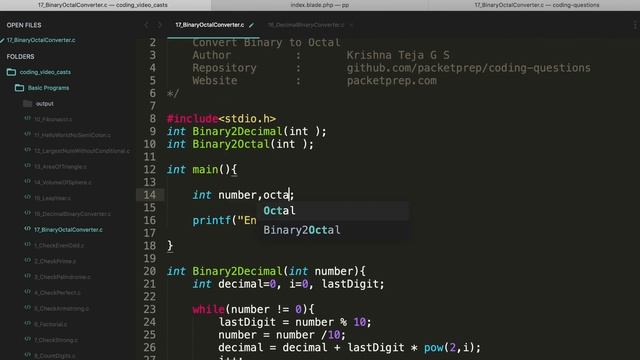Click 'Krishna Teja G S' author comment
This screenshot has width=640, height=360.
coord(398,55)
